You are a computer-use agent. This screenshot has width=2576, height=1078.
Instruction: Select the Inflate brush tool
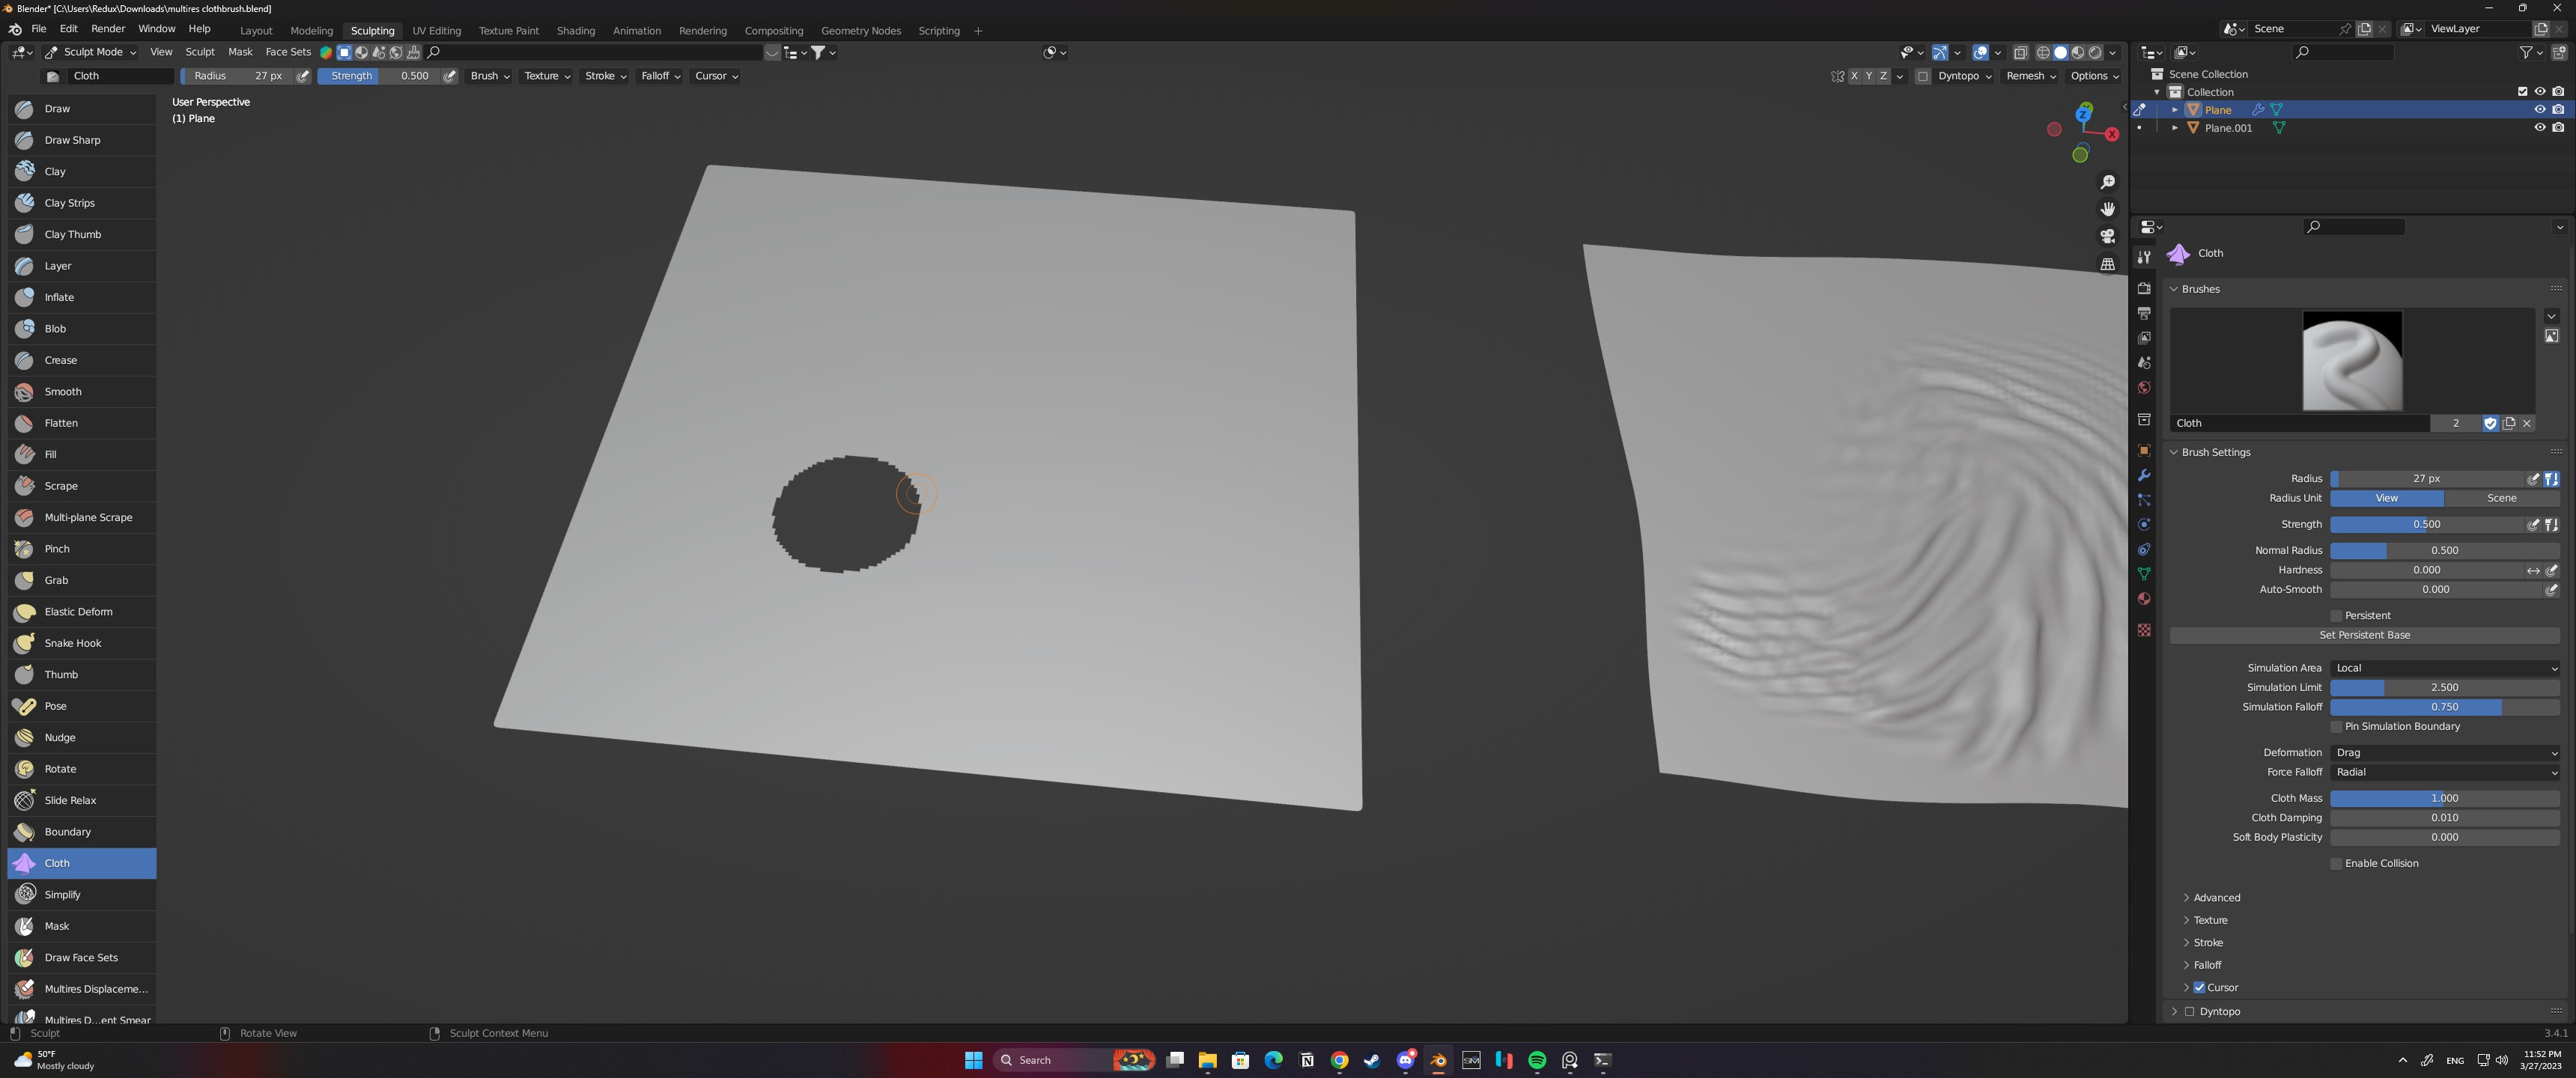[82, 297]
